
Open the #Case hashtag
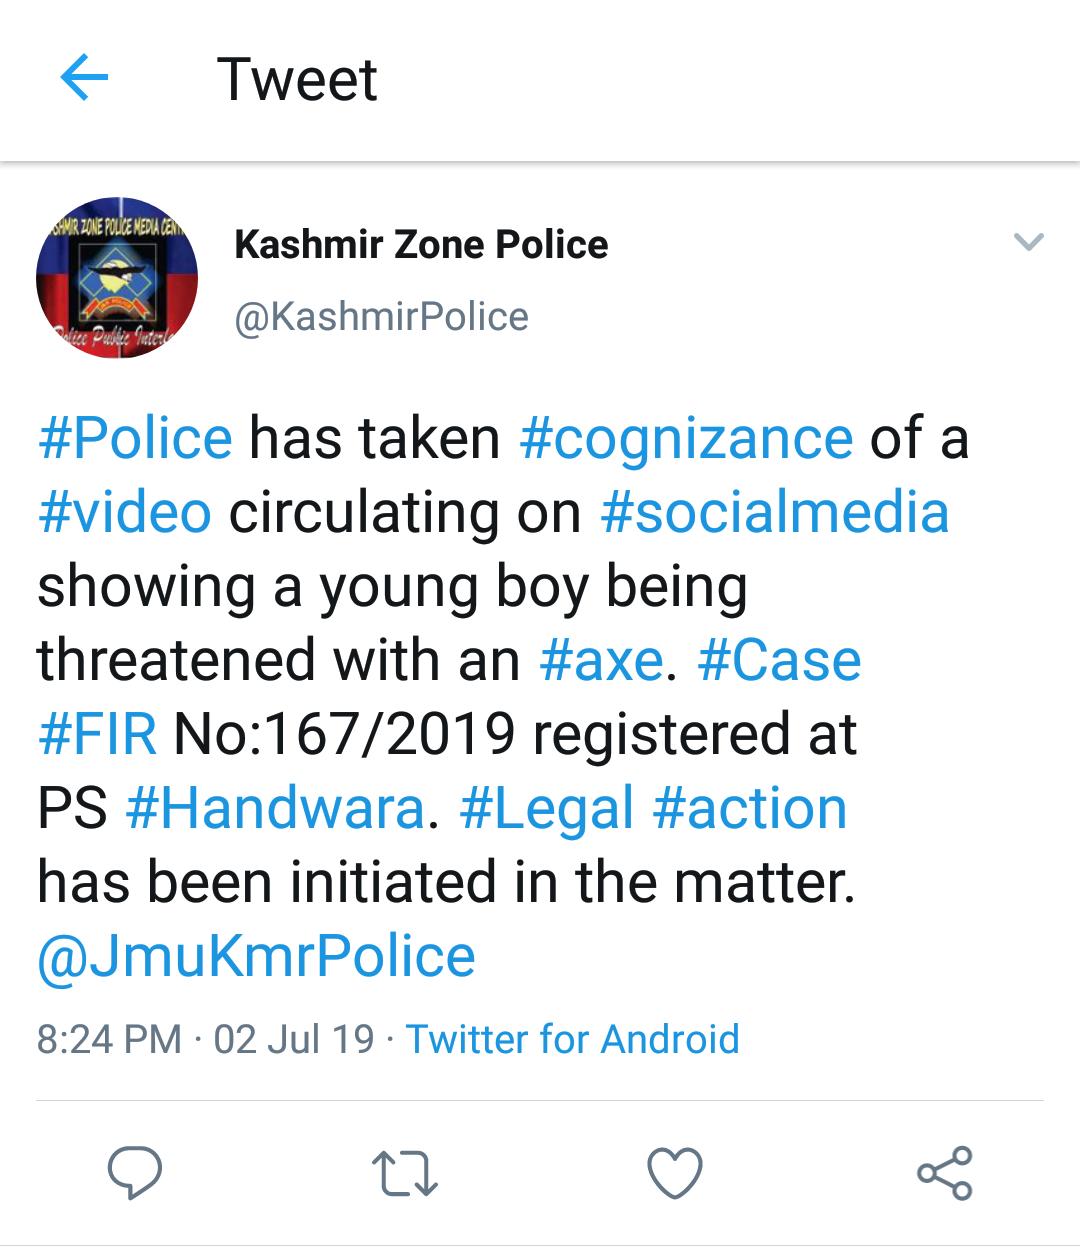click(779, 660)
